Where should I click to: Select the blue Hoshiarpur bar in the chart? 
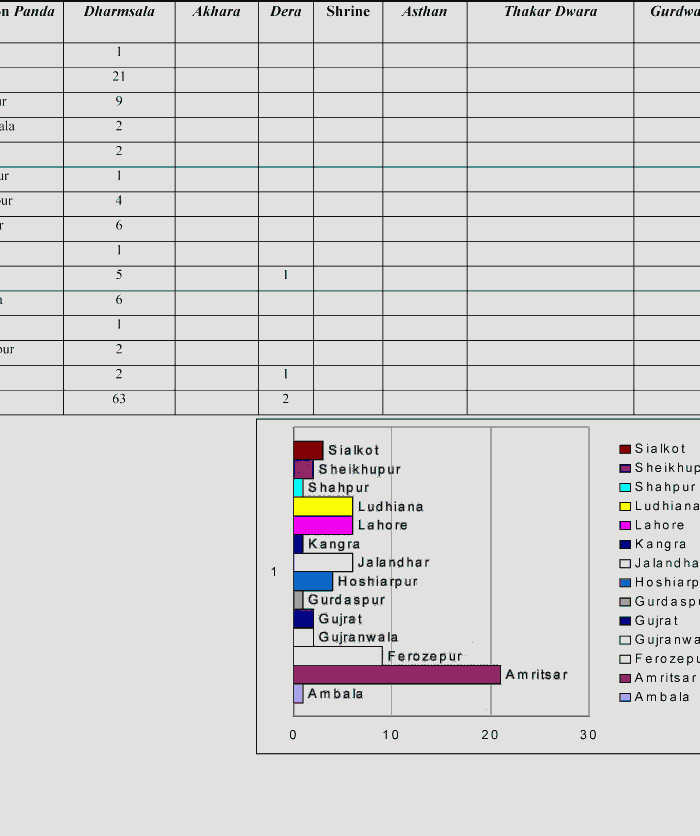coord(312,581)
